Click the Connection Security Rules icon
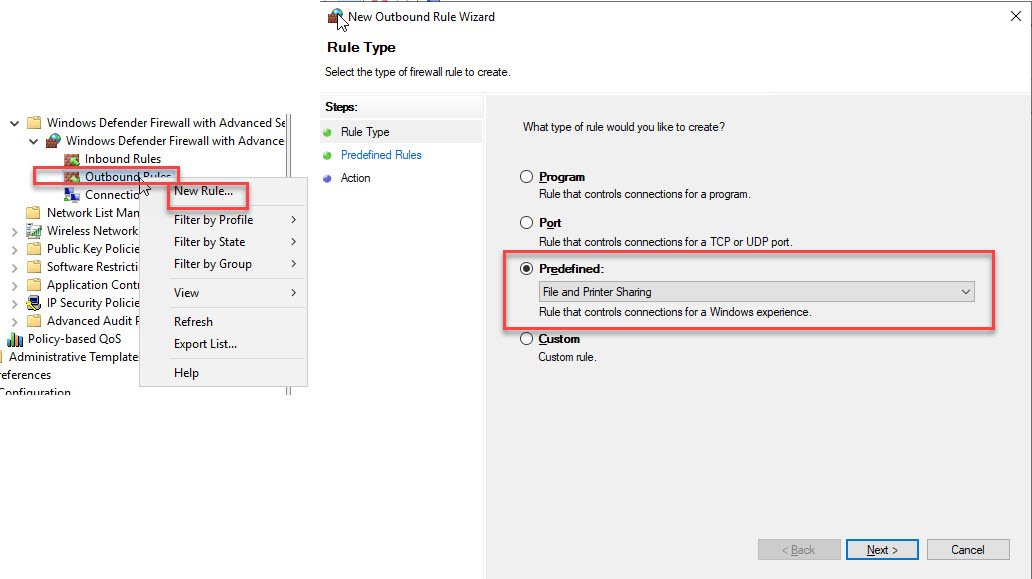Viewport: 1032px width, 579px height. pyautogui.click(x=72, y=195)
